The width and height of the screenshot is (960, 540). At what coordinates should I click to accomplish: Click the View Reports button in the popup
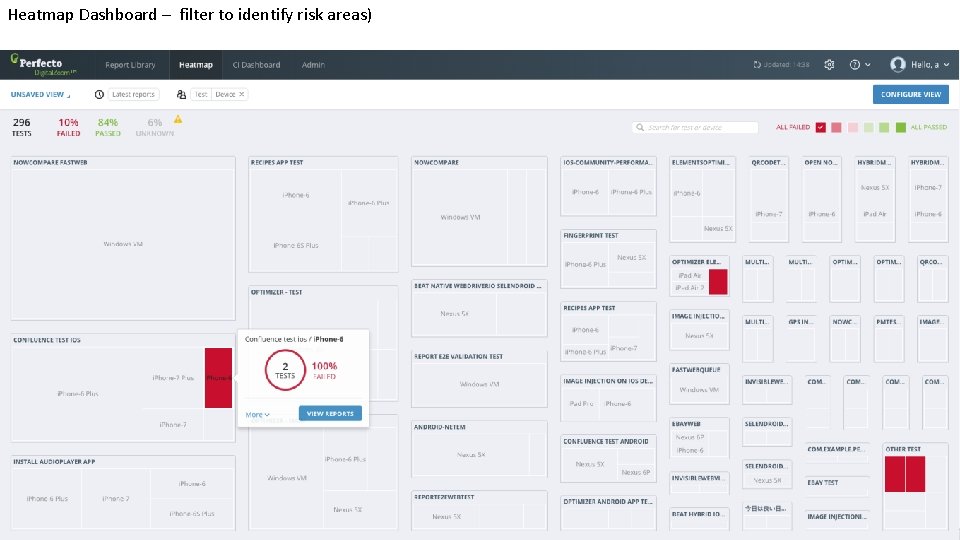330,413
